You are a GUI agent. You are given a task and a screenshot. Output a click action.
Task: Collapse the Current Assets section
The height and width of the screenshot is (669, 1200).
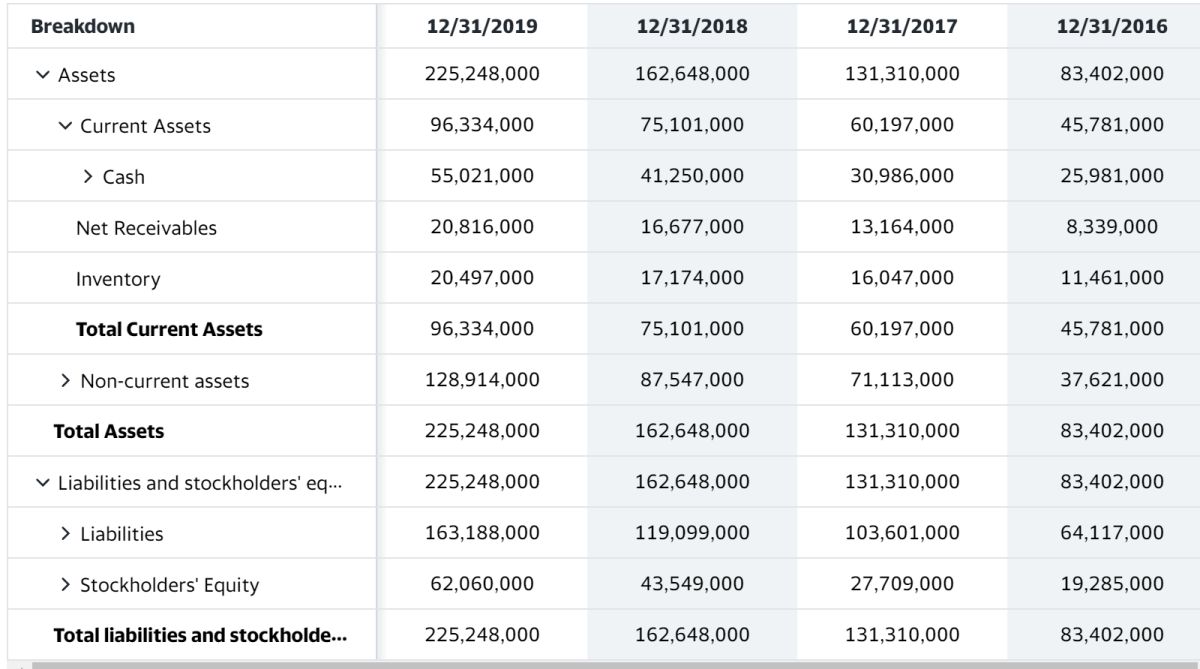[x=65, y=126]
